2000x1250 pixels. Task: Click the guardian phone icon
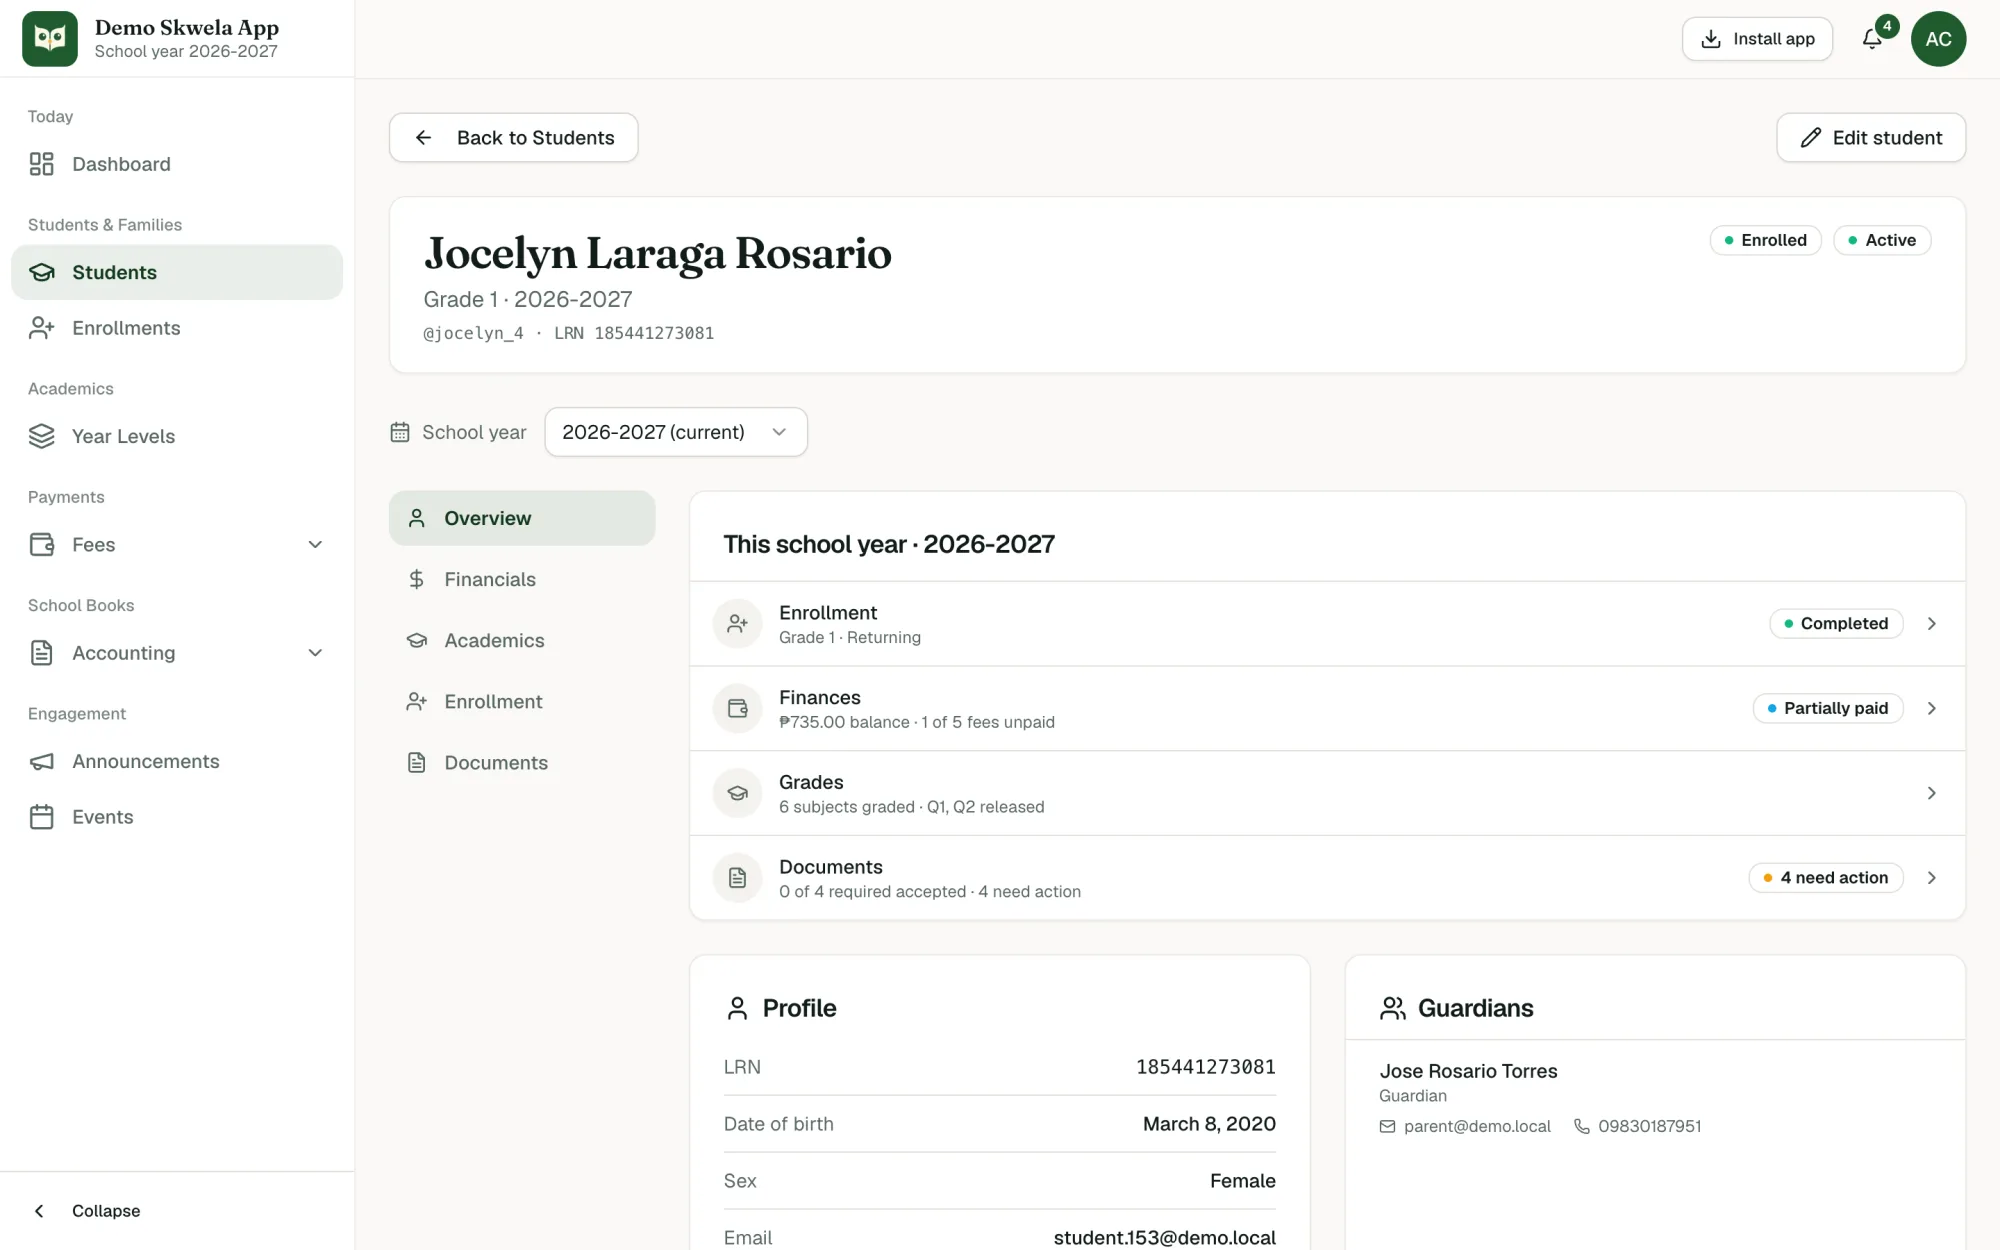(1582, 1127)
